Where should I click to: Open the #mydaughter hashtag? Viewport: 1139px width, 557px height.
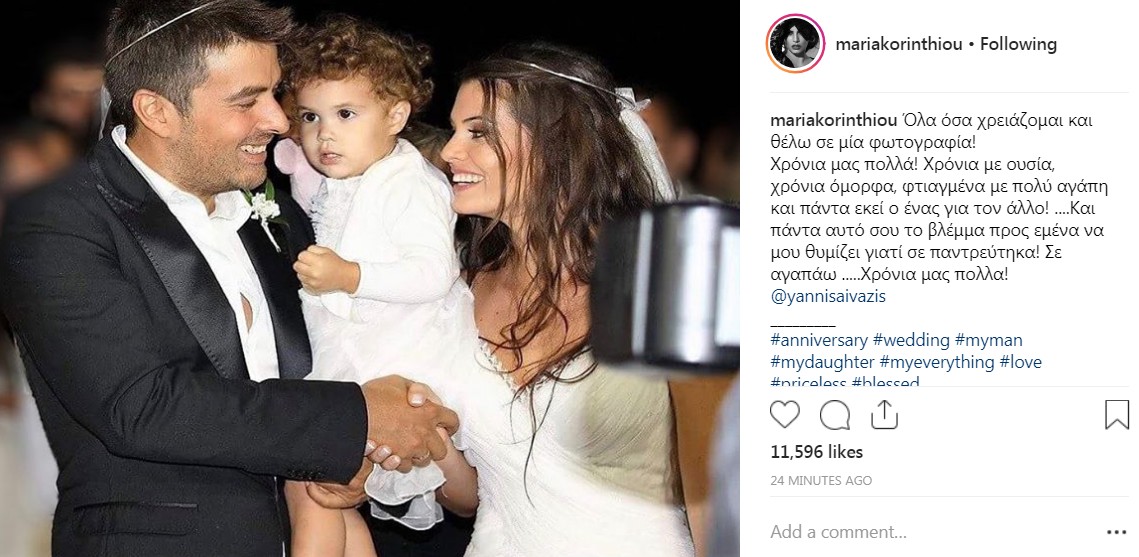click(822, 362)
